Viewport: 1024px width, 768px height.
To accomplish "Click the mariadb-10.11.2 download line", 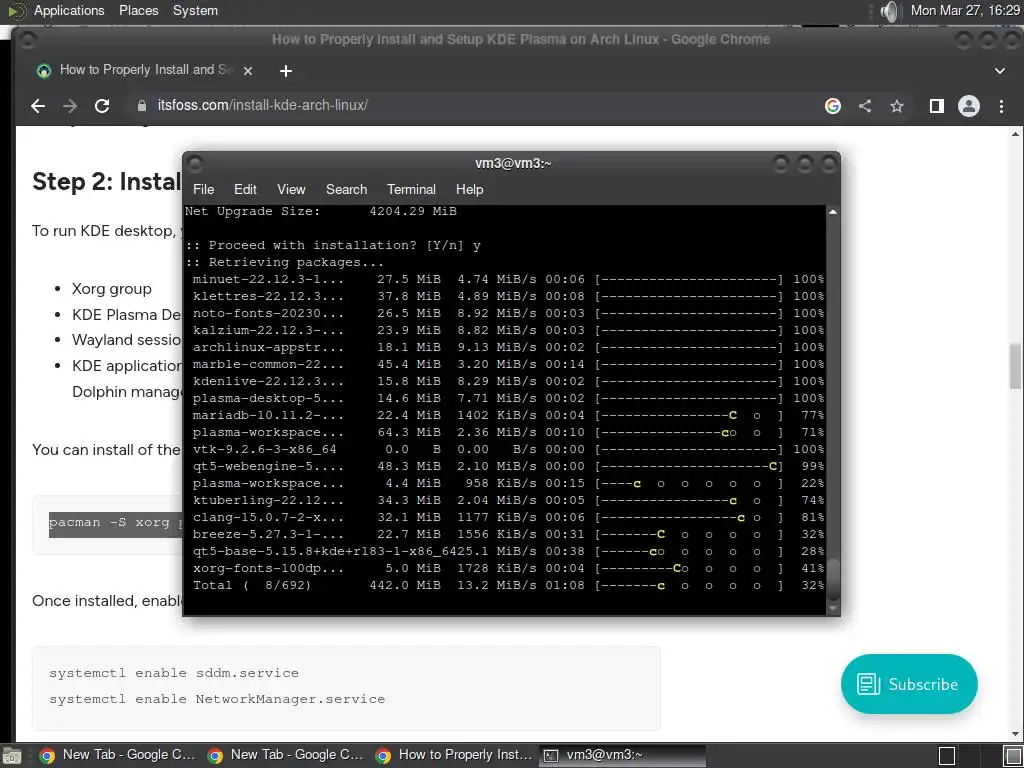I will click(508, 415).
